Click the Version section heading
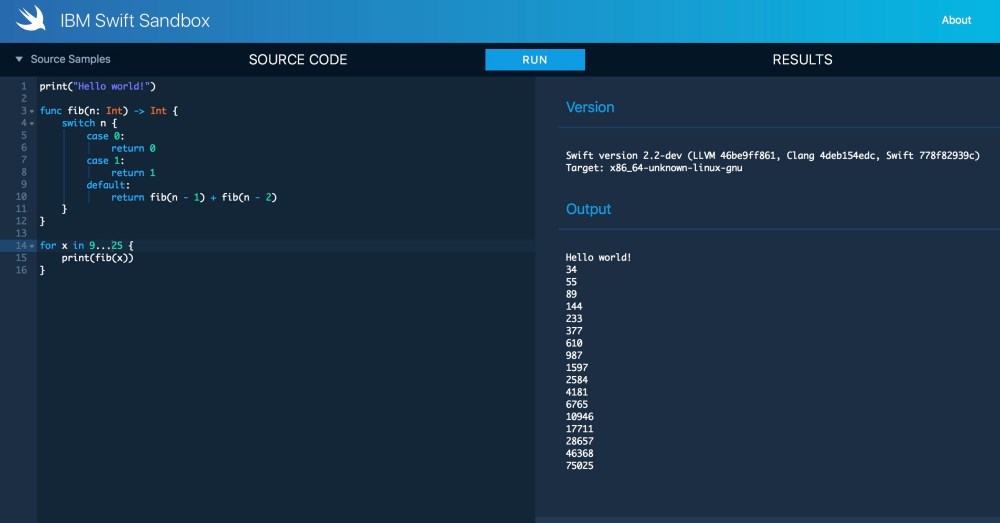This screenshot has height=523, width=1000. (590, 107)
